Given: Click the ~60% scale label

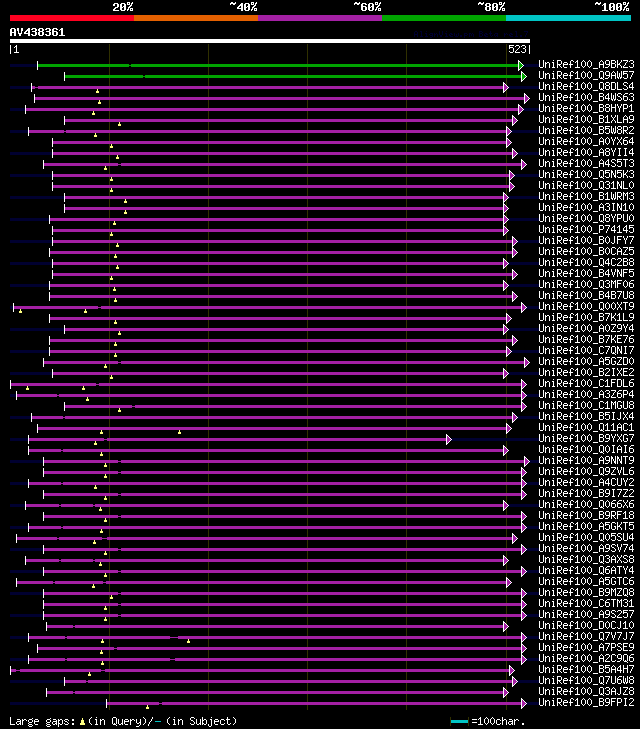Looking at the screenshot, I should pos(367,7).
